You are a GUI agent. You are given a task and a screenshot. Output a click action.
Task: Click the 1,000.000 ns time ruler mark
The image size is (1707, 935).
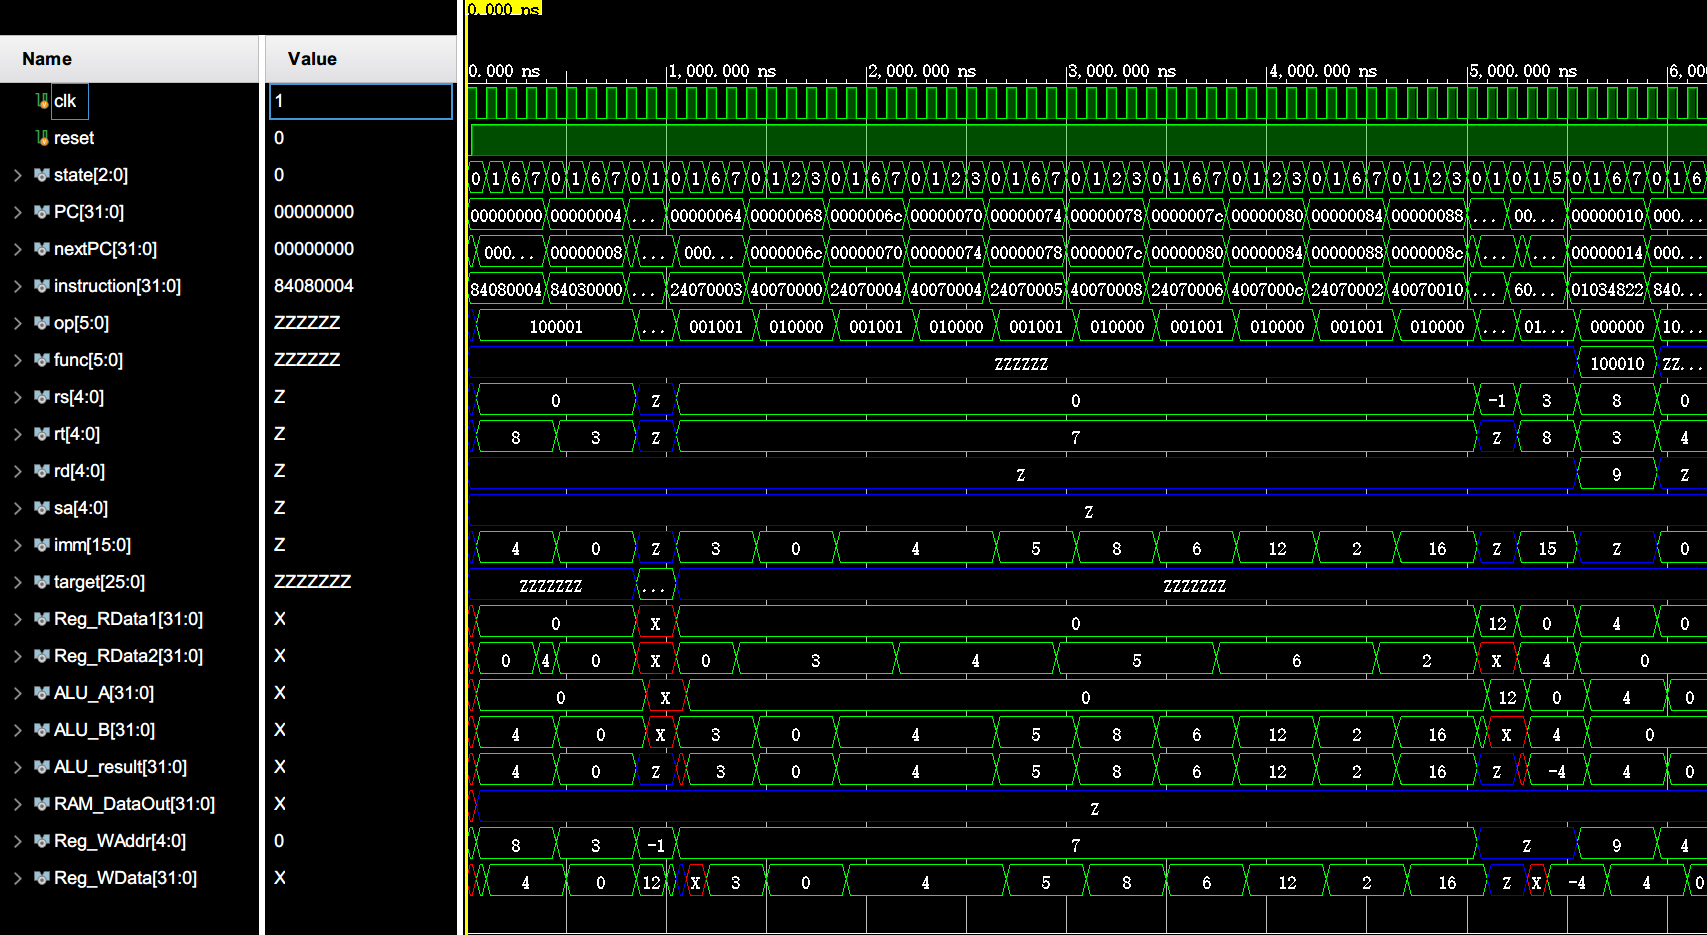pyautogui.click(x=722, y=71)
